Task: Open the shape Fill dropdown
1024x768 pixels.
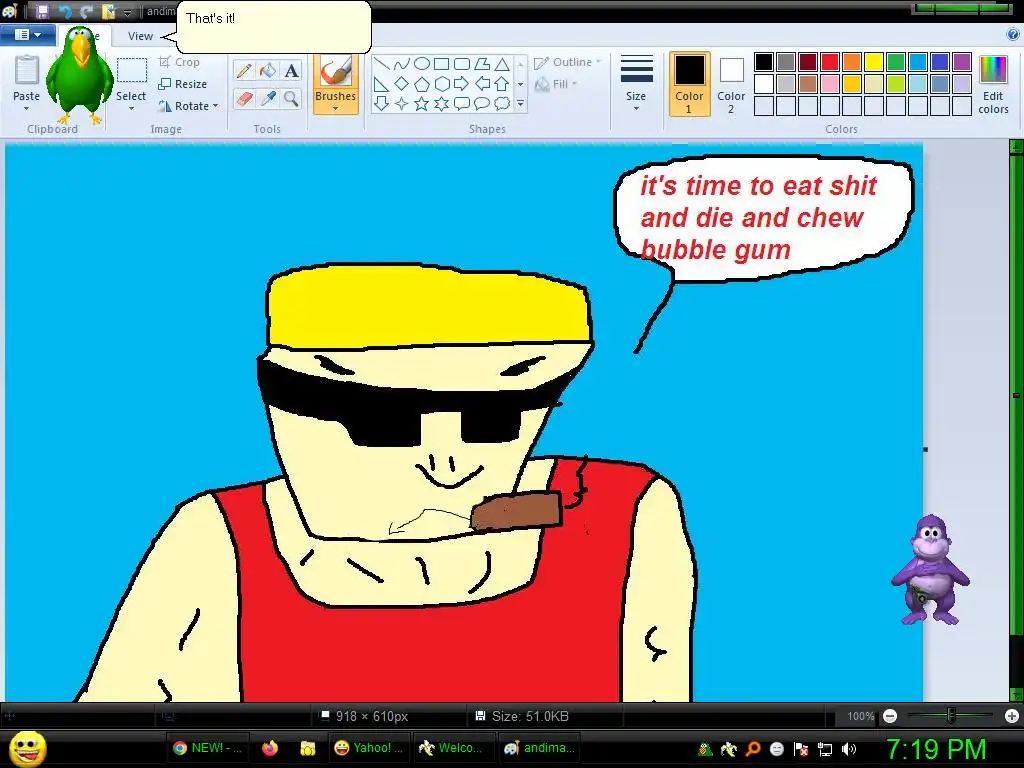Action: coord(556,84)
